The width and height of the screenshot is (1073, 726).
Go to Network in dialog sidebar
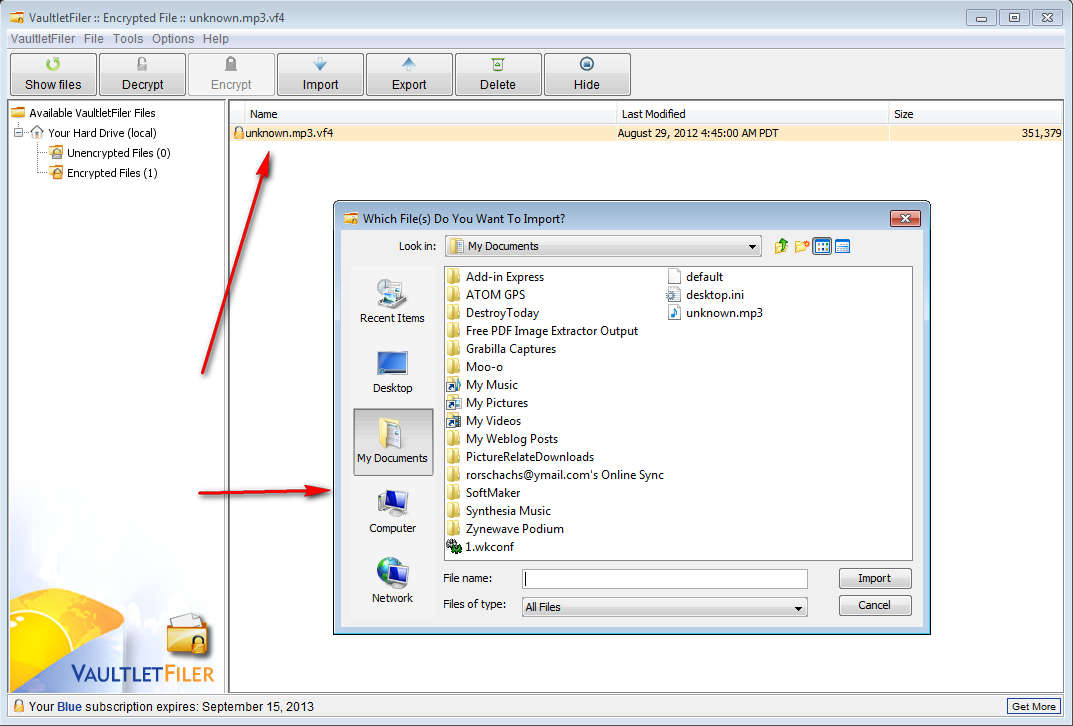point(392,582)
